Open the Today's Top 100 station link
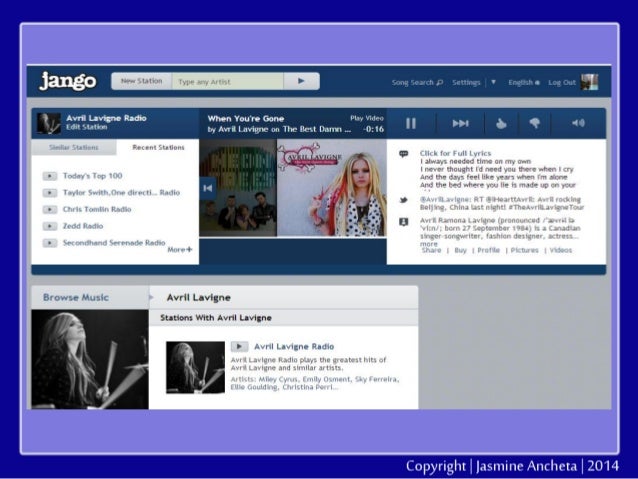 [92, 176]
